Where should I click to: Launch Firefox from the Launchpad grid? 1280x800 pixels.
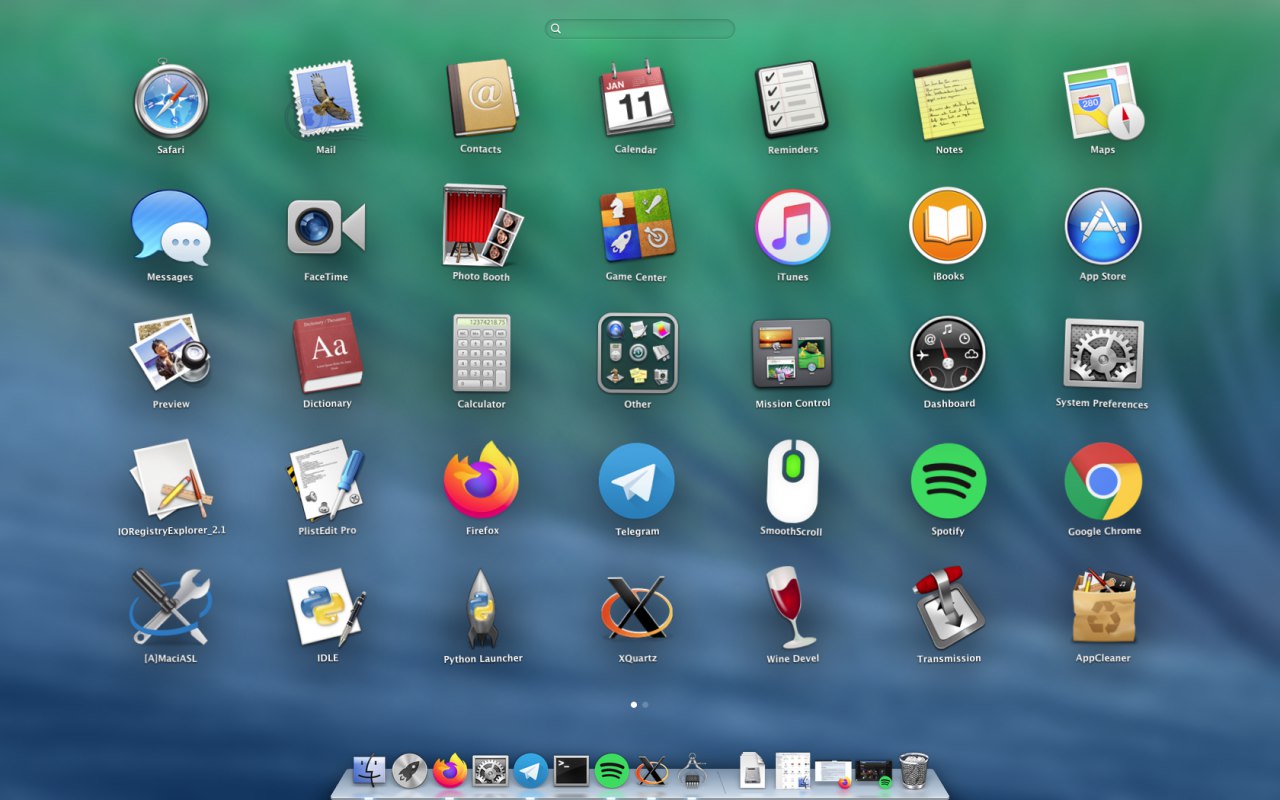482,480
